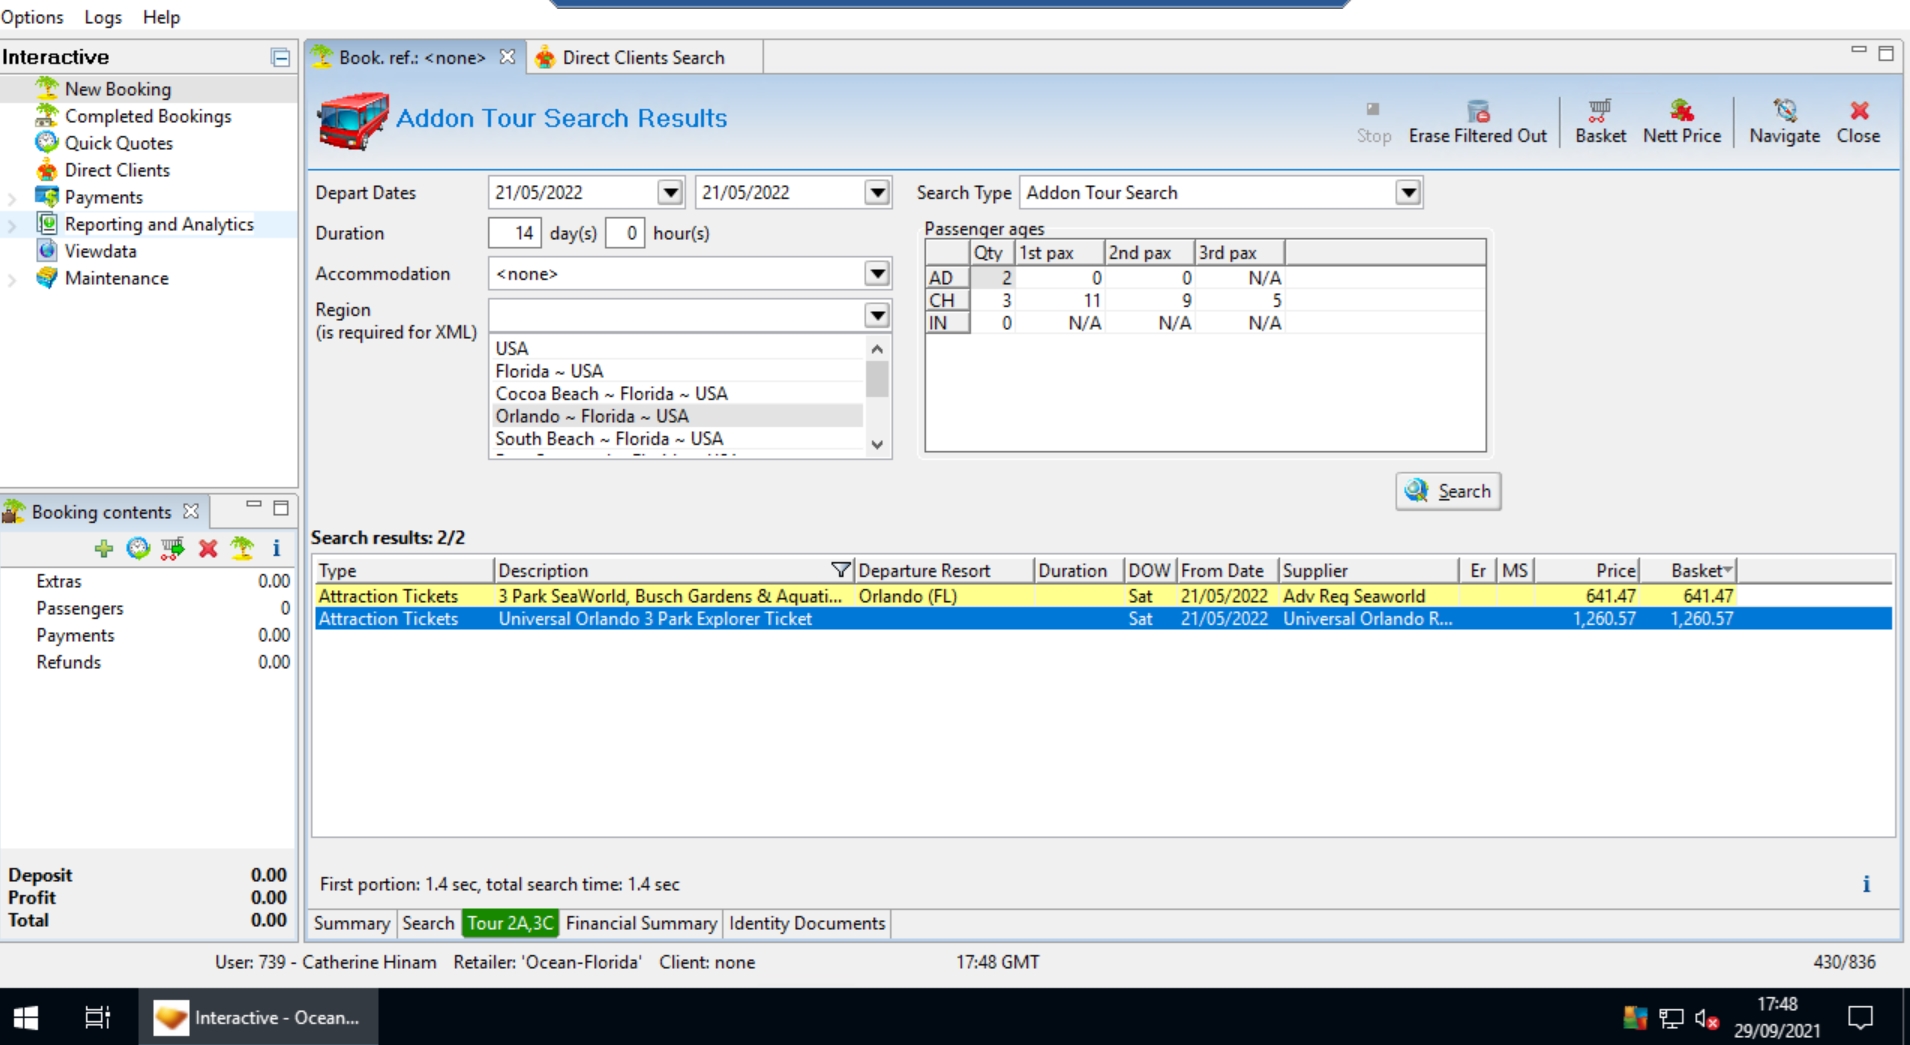Viewport: 1910px width, 1045px height.
Task: Click the Region list scroll down arrow
Action: click(877, 444)
